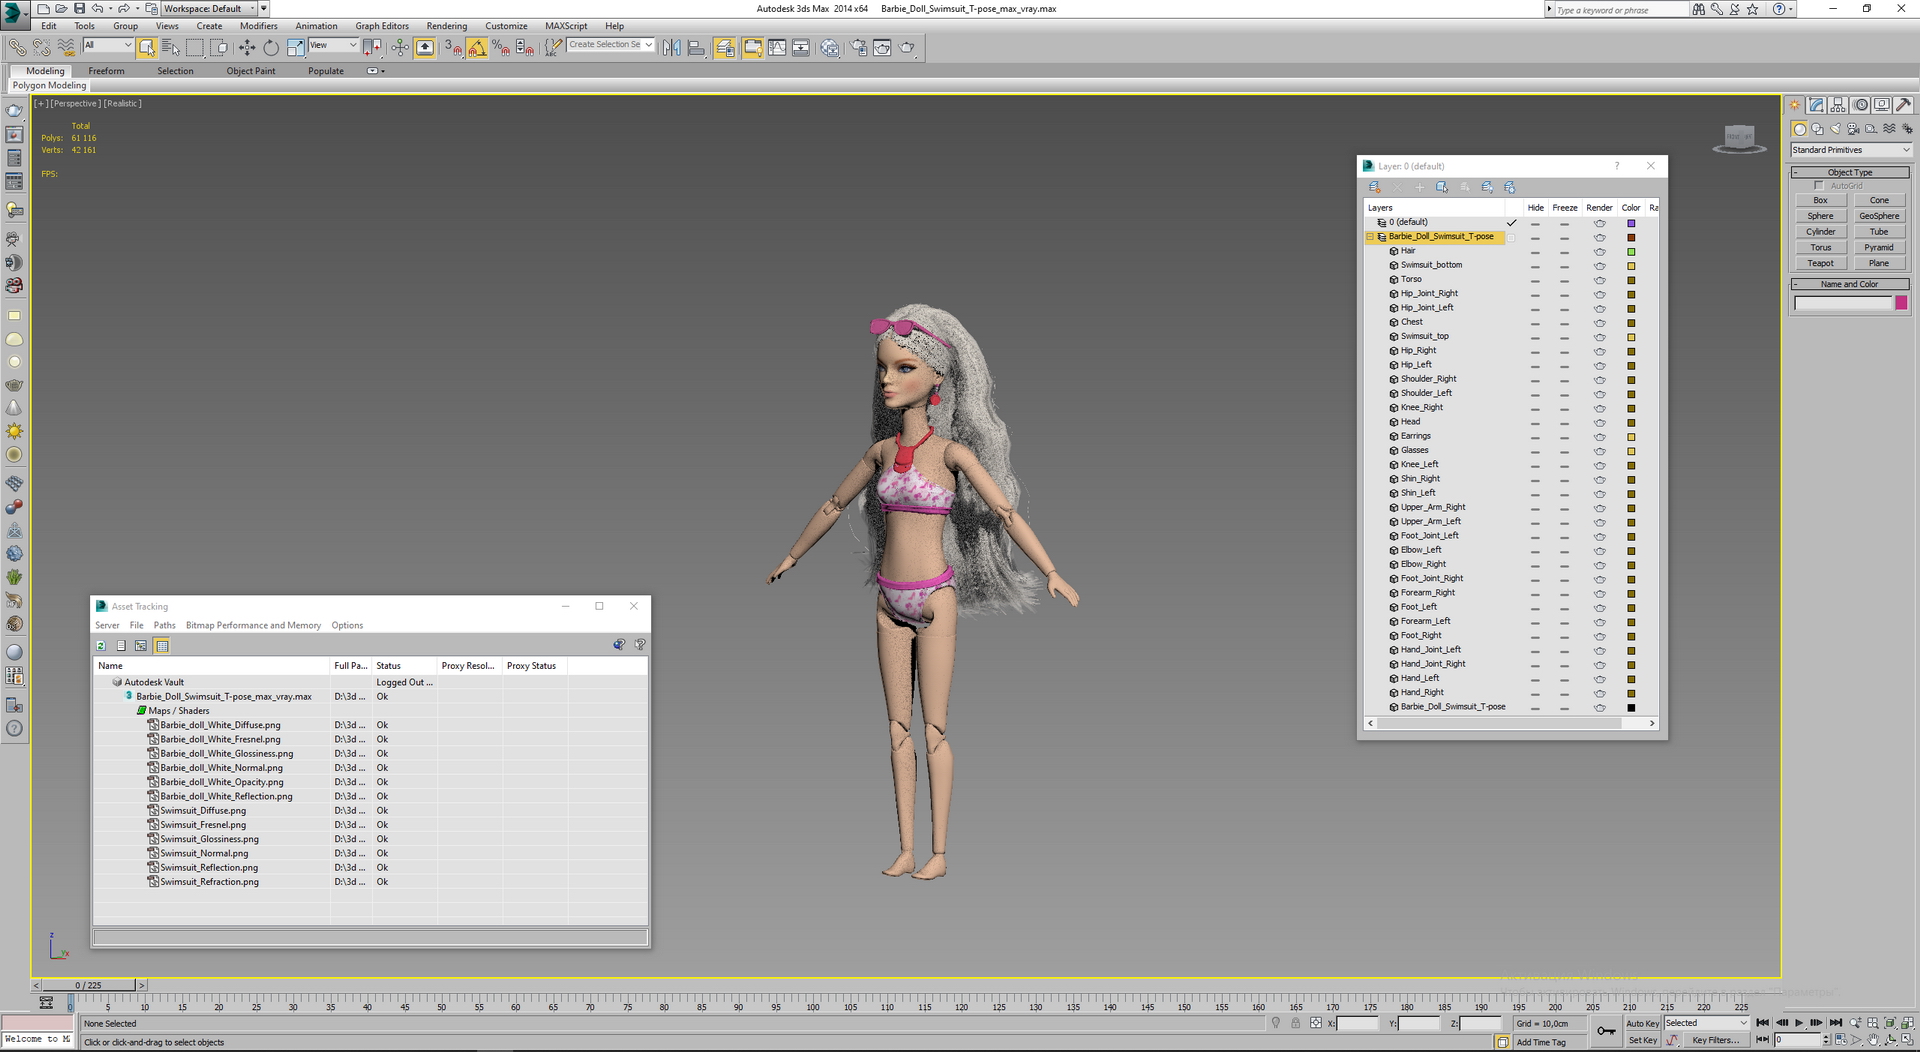Open the key mode Selected dropdown

1706,1023
